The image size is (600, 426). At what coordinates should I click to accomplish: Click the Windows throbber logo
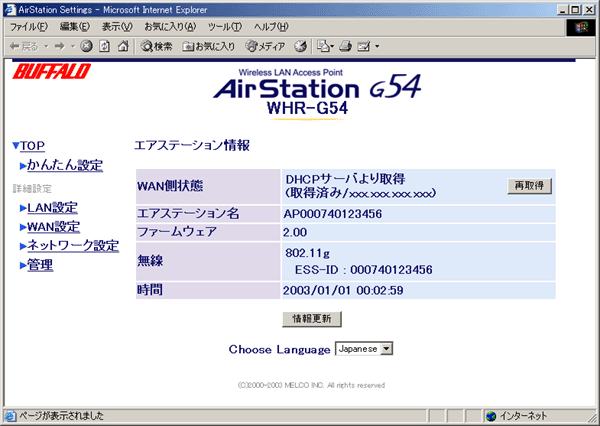[x=580, y=28]
